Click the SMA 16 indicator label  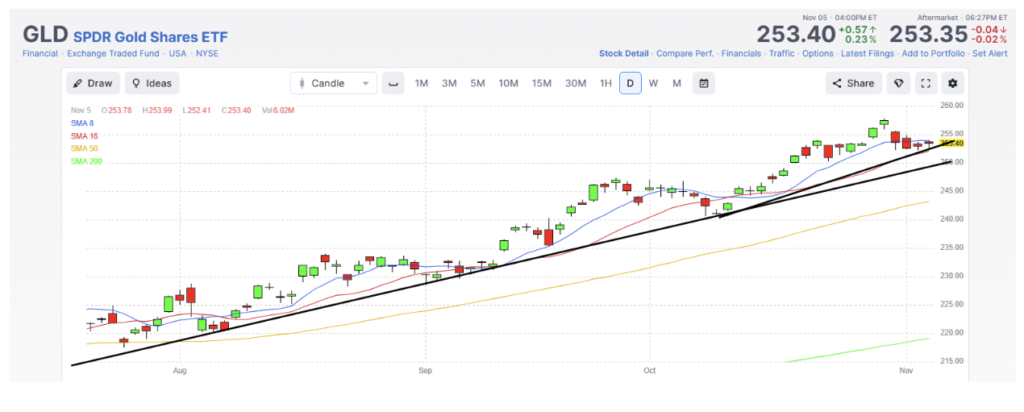click(84, 135)
